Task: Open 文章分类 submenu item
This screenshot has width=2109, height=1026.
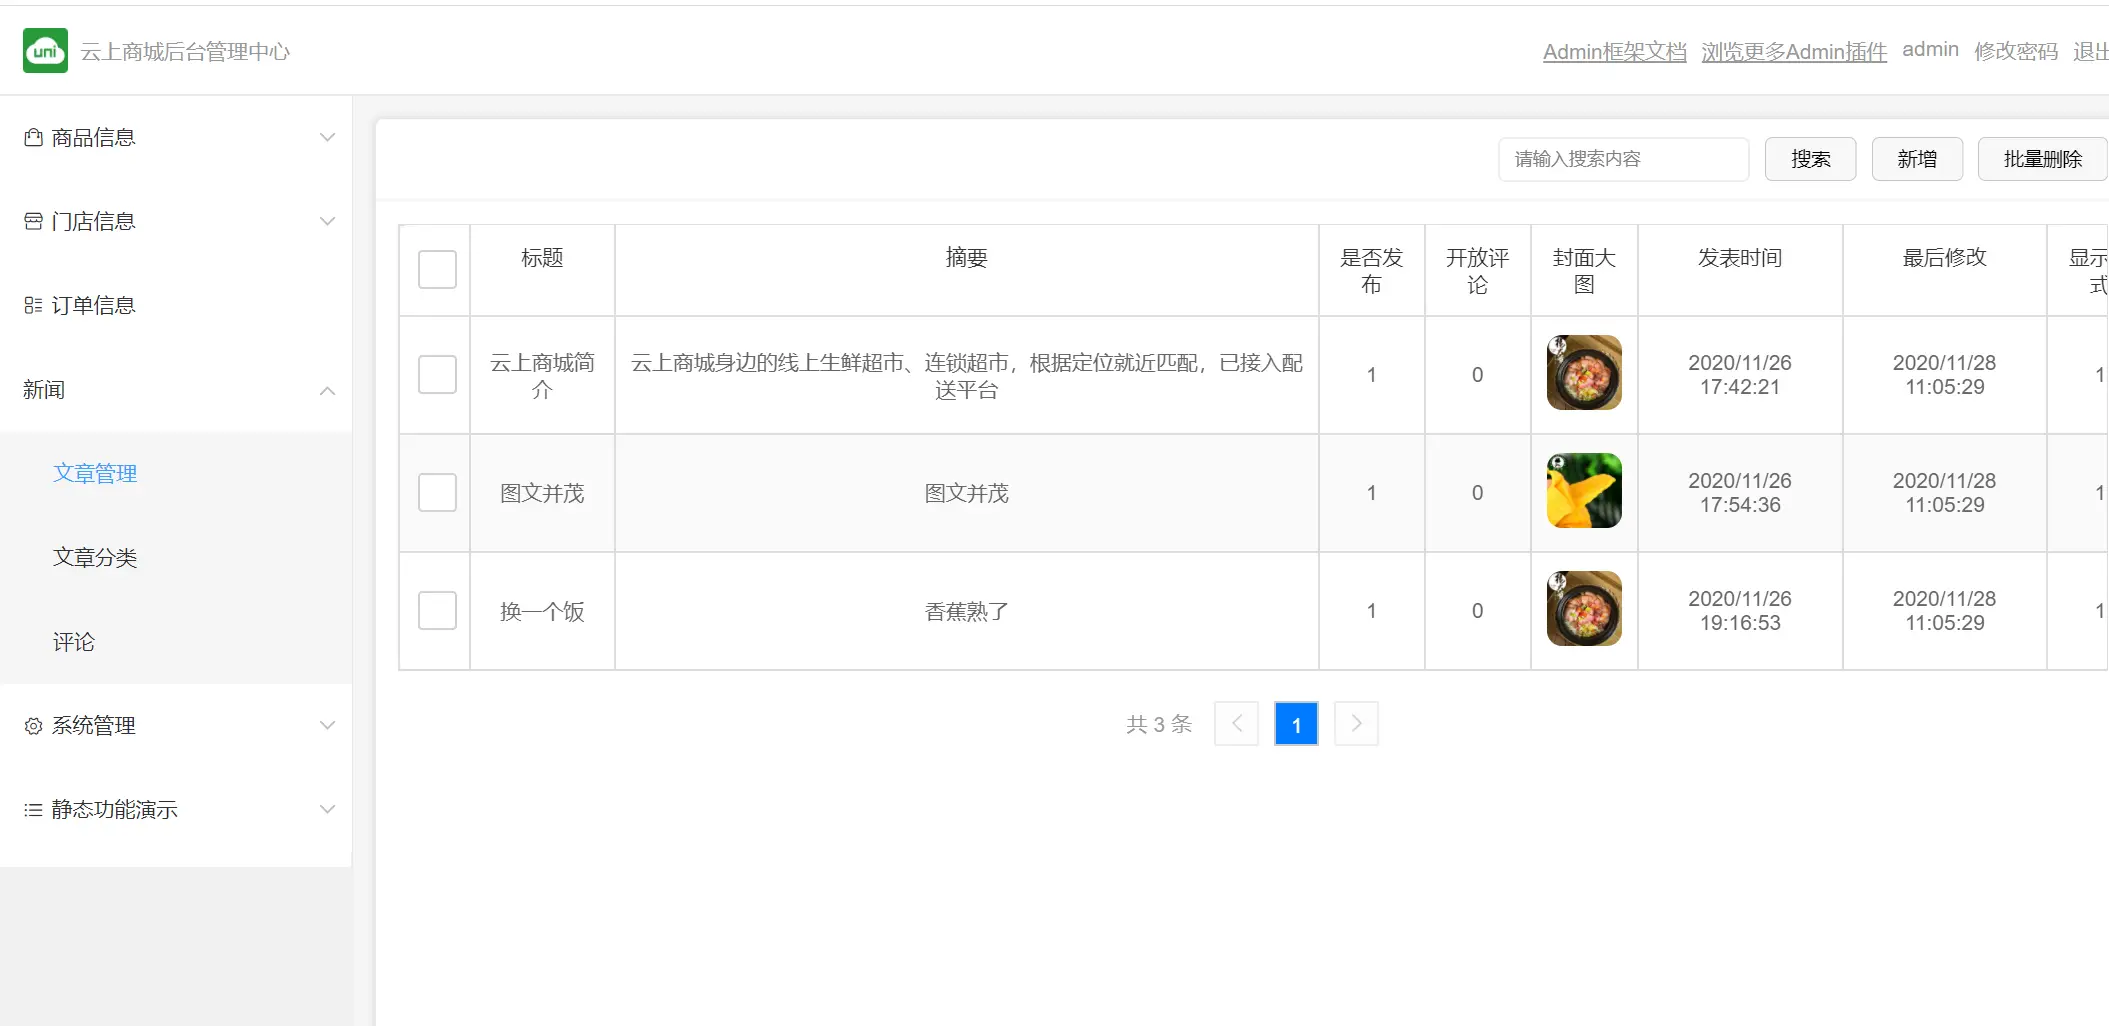Action: pyautogui.click(x=95, y=558)
